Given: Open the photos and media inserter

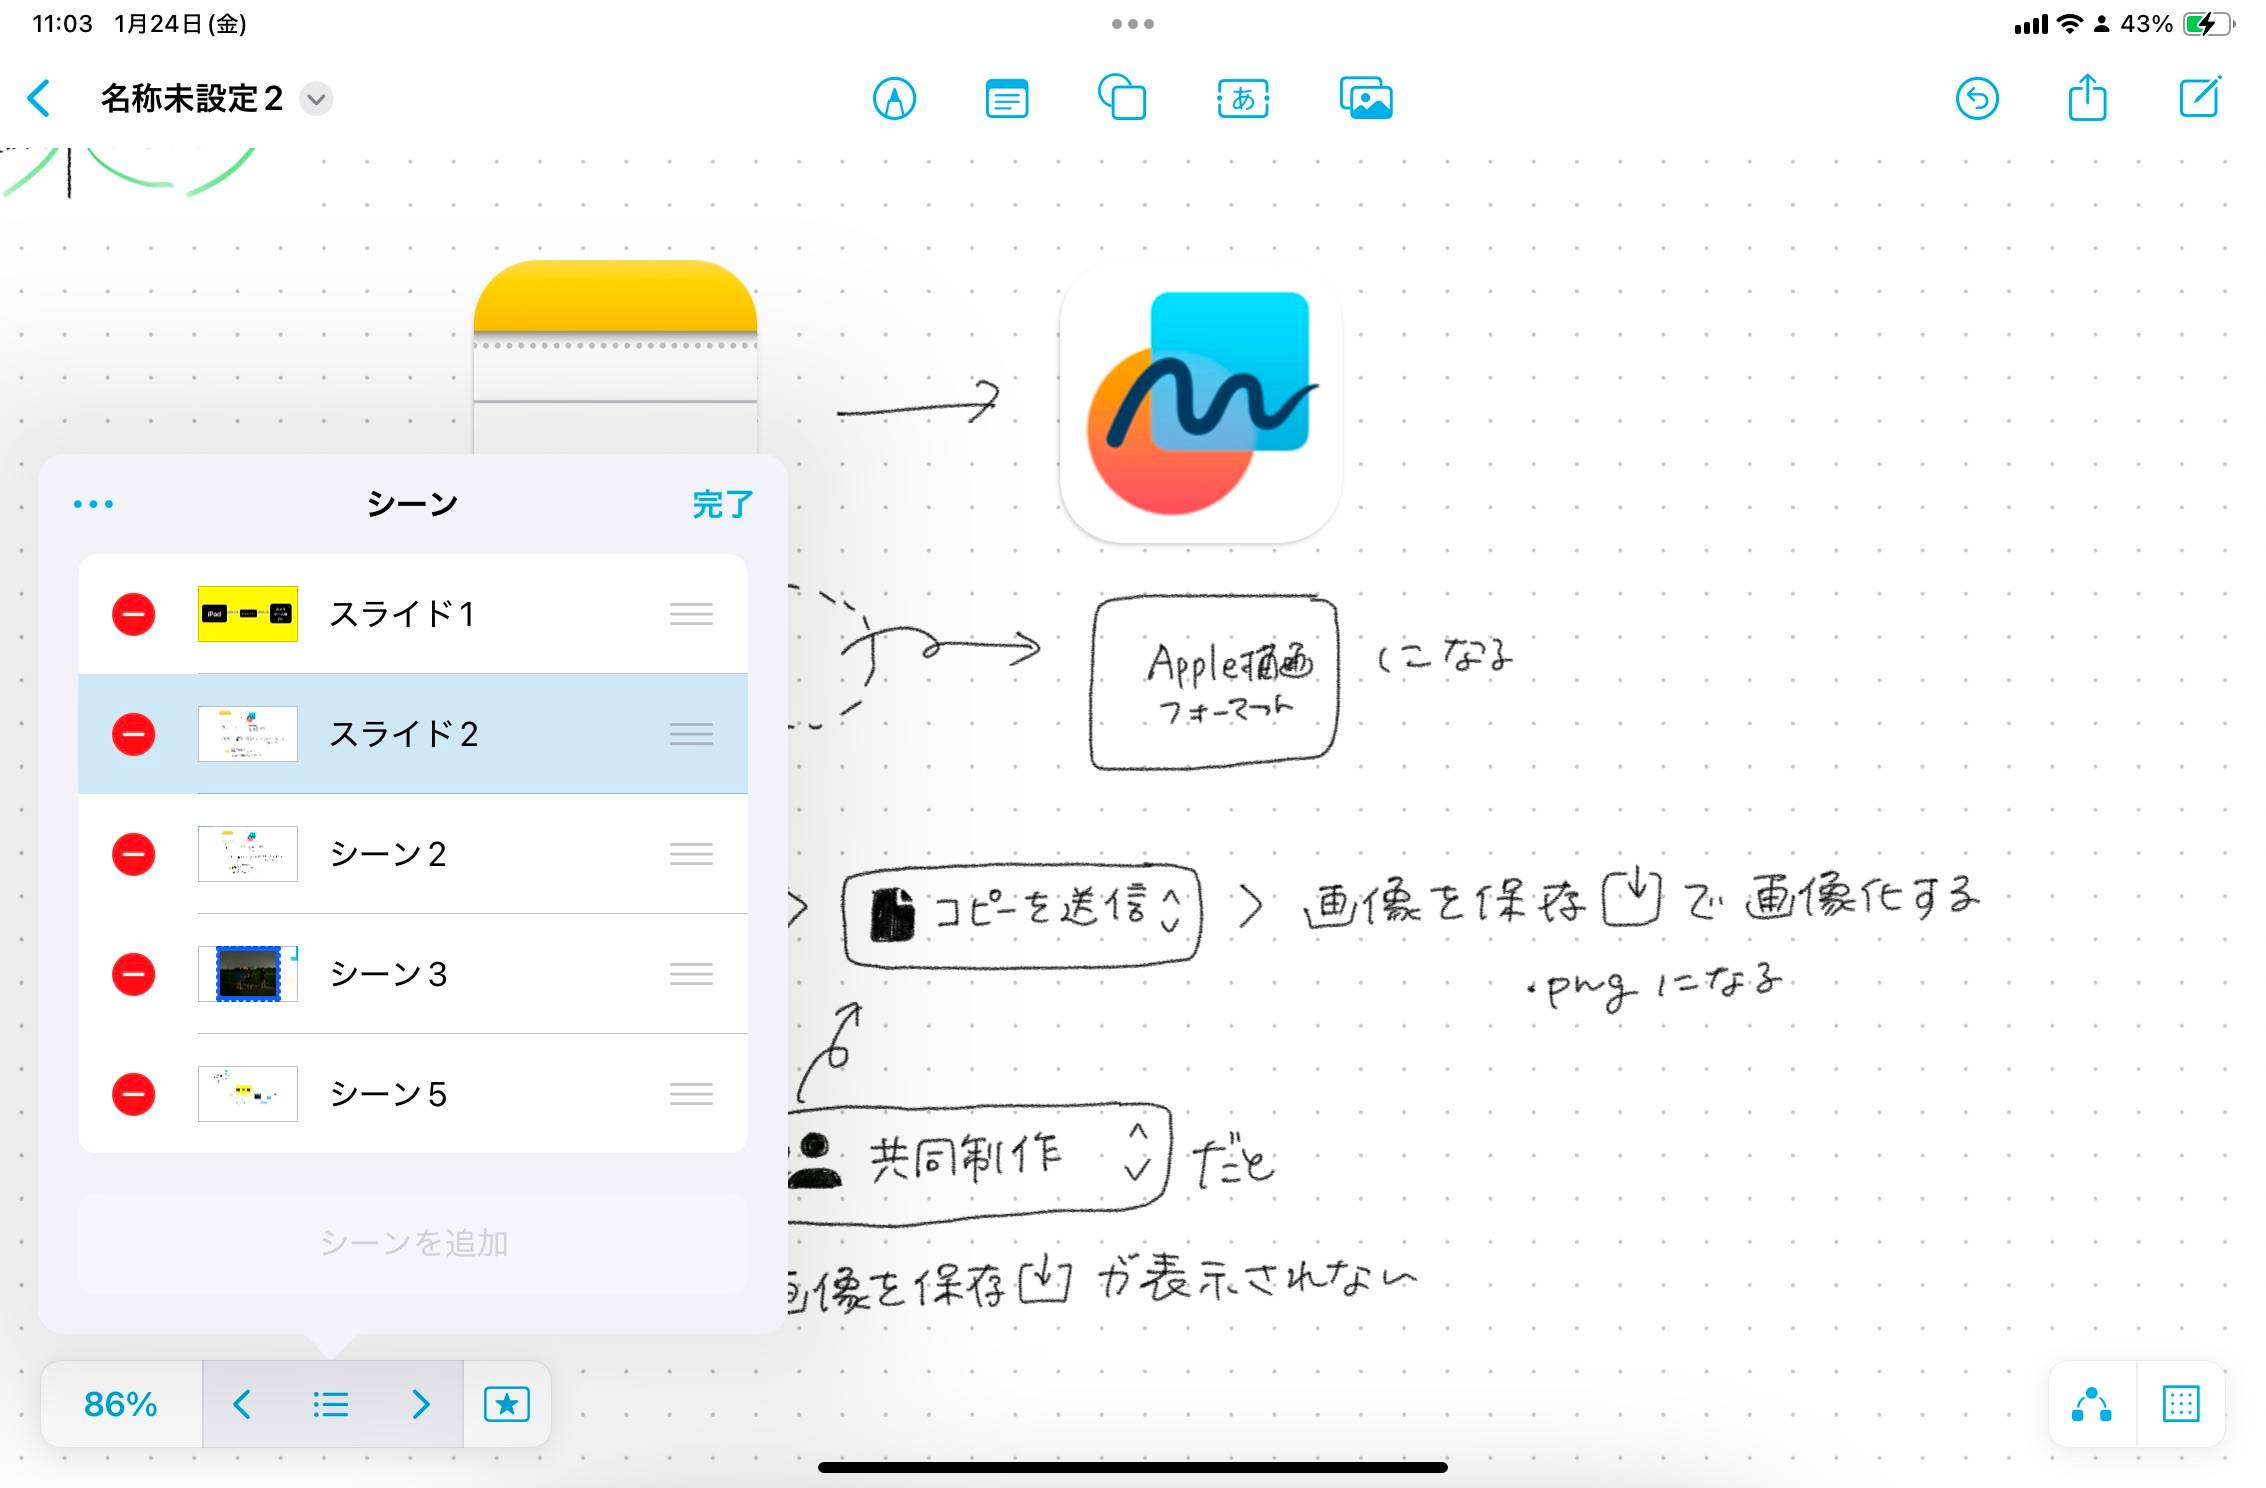Looking at the screenshot, I should pos(1366,98).
